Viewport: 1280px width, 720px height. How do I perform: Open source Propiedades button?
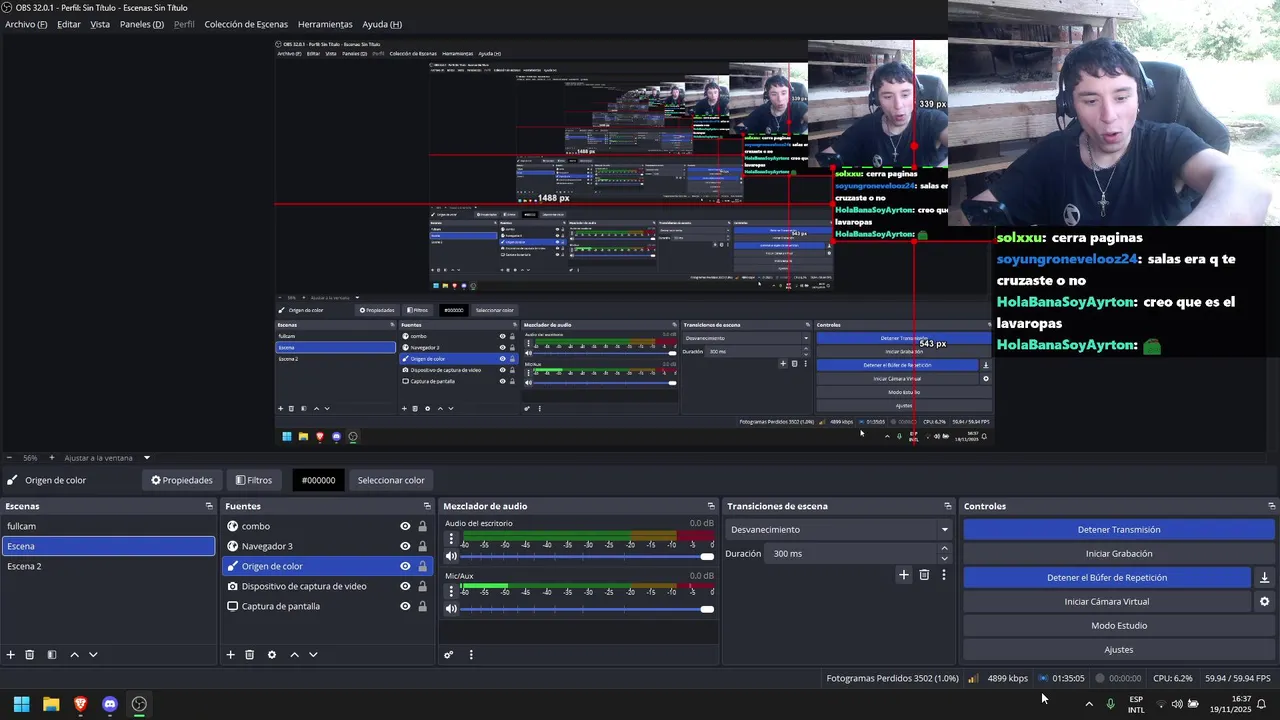pyautogui.click(x=182, y=480)
